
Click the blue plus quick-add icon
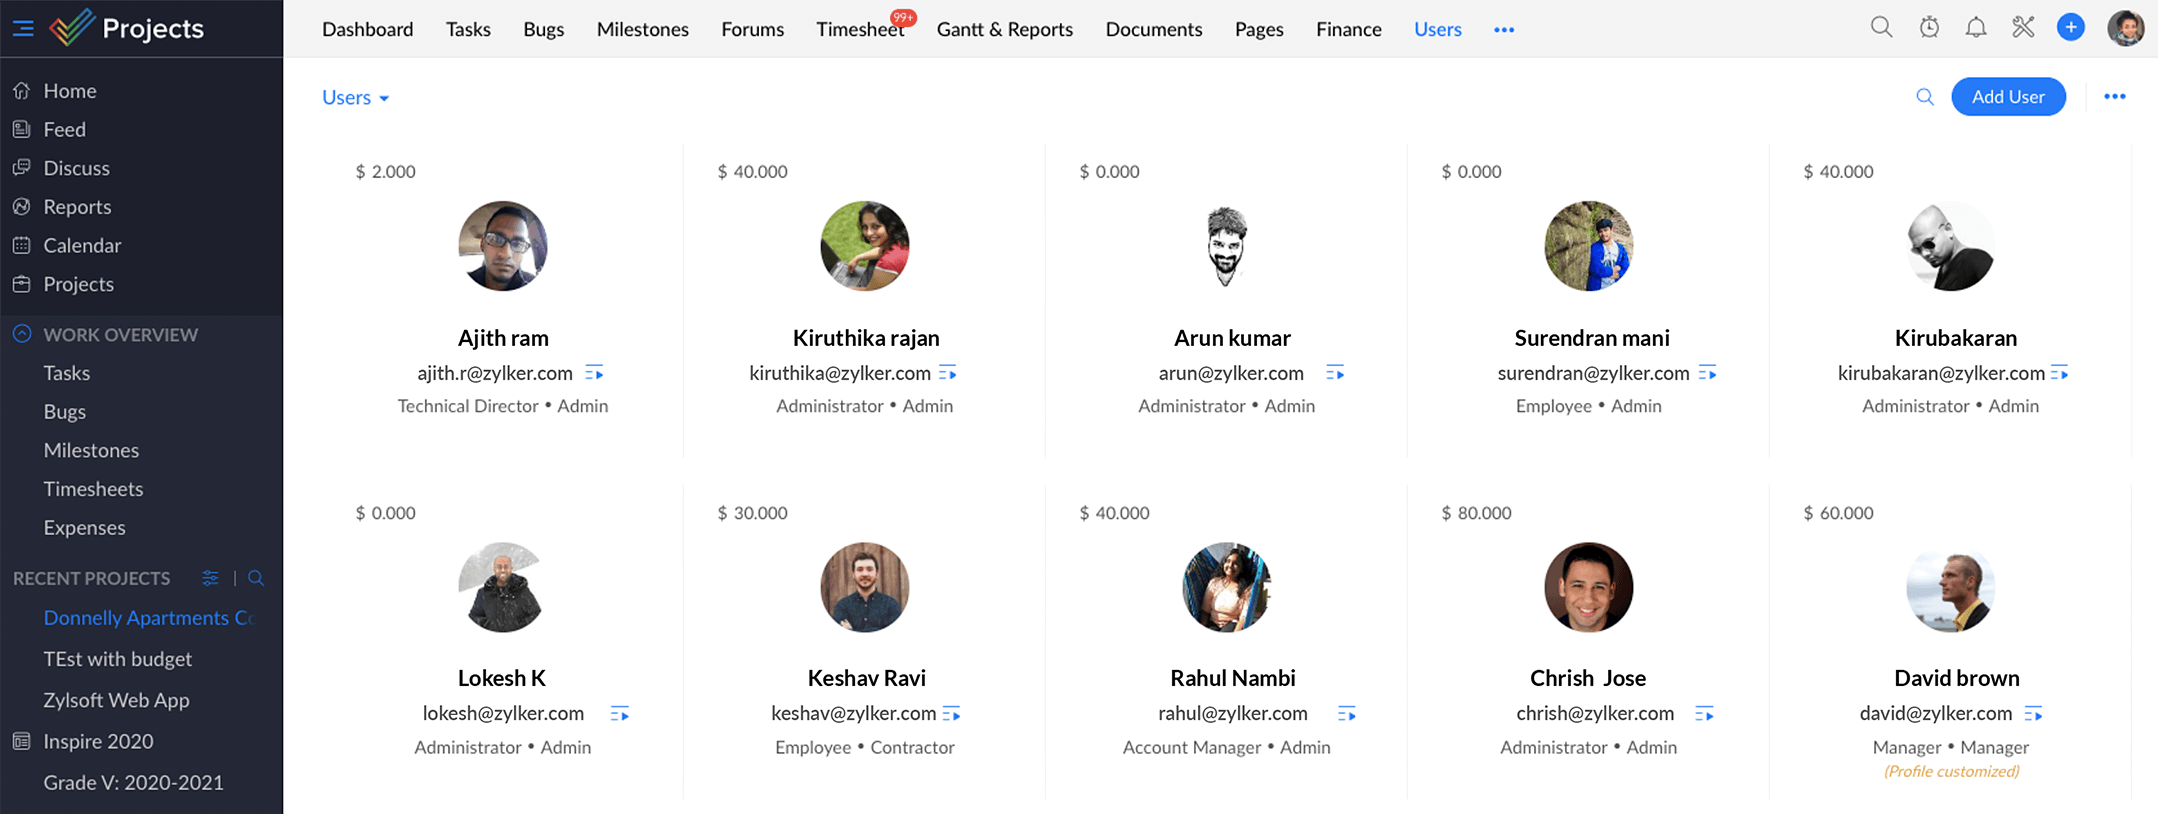pyautogui.click(x=2071, y=28)
